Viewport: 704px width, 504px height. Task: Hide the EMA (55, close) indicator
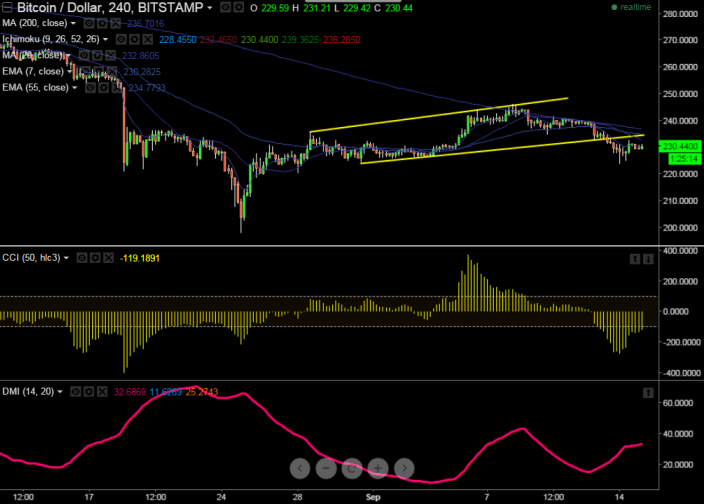pos(90,88)
